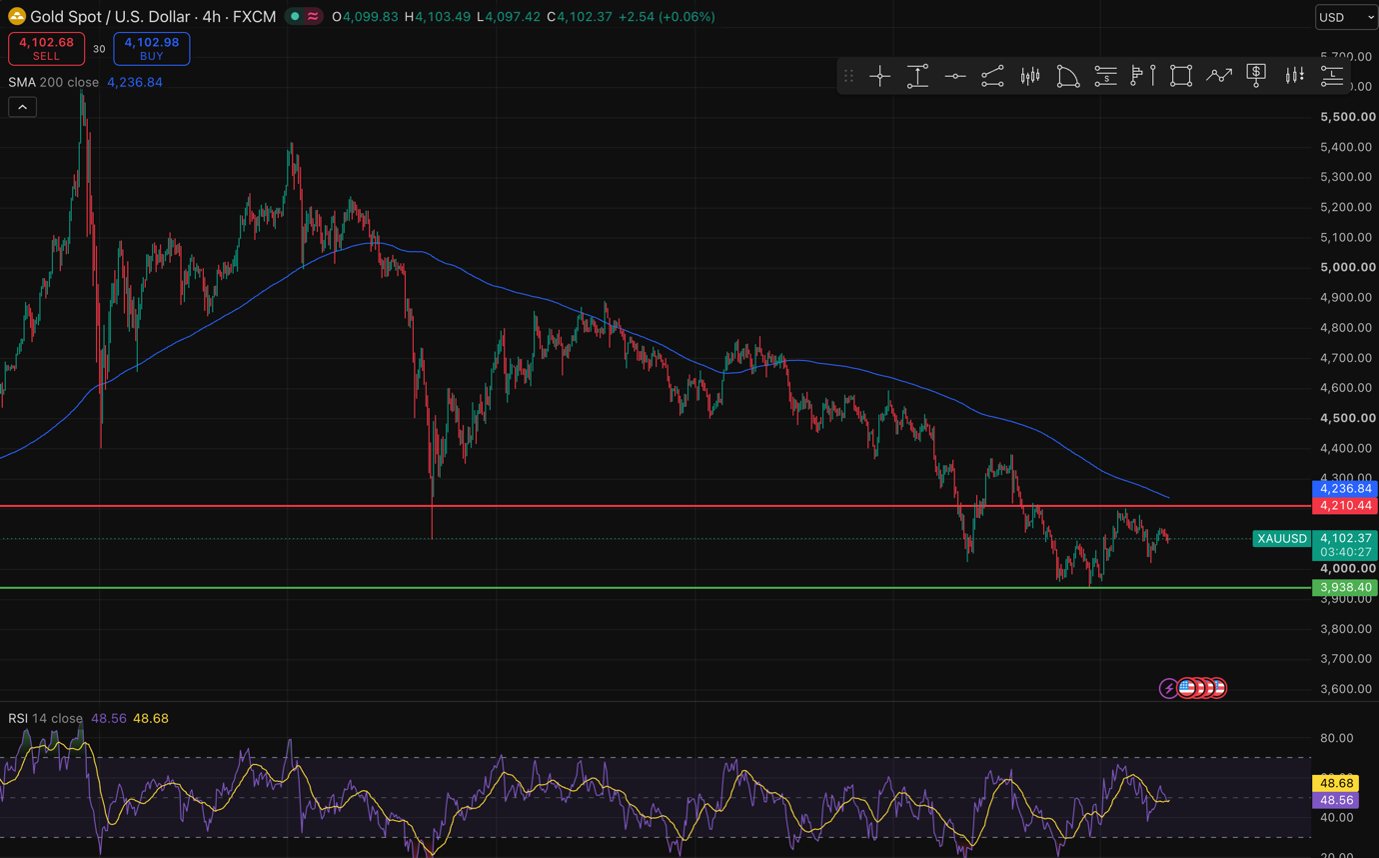Choose the price range measure tool
Image resolution: width=1379 pixels, height=858 pixels.
917,76
